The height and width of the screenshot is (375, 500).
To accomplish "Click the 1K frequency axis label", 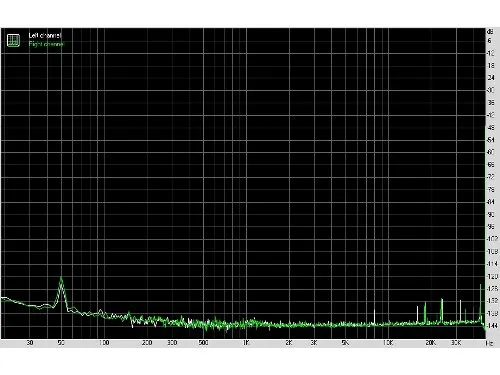I will pyautogui.click(x=246, y=343).
